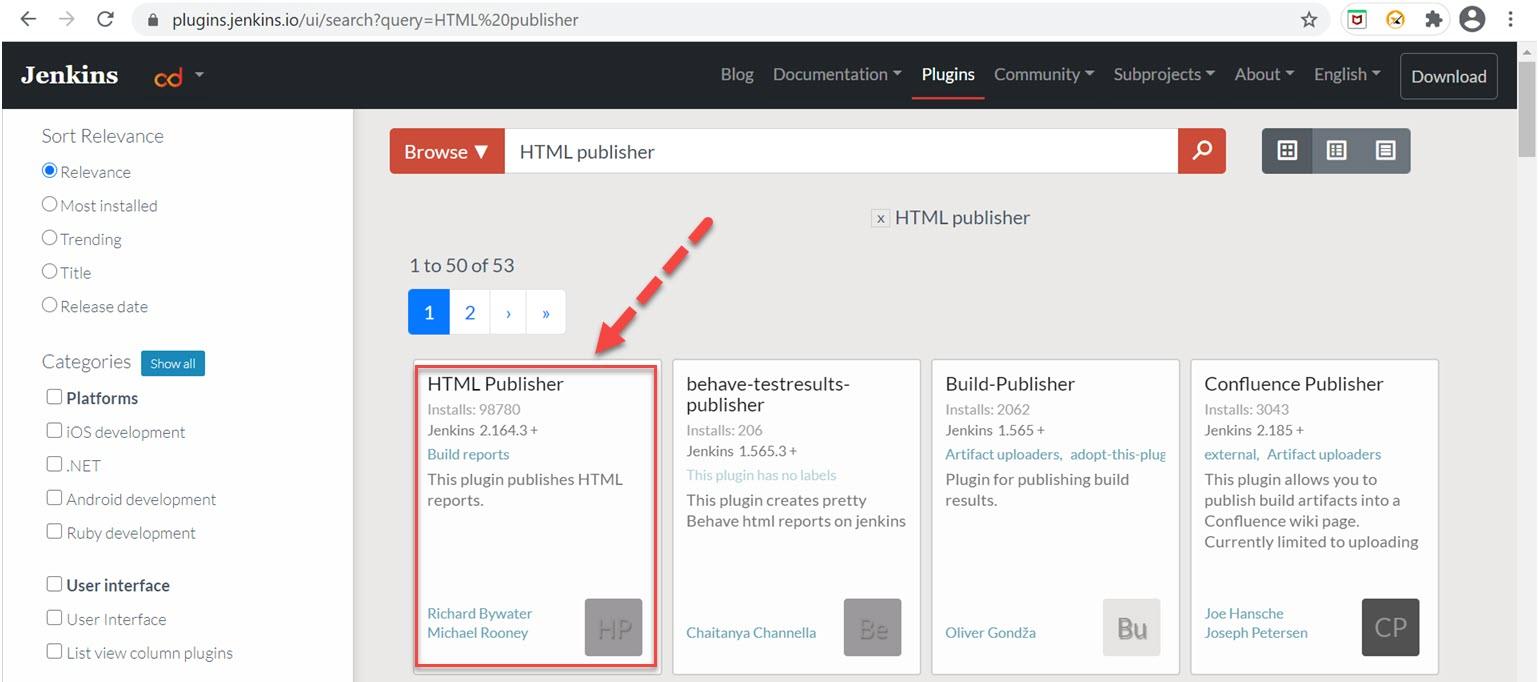The width and height of the screenshot is (1538, 682).
Task: Click author Chaitanya Channella
Action: [x=751, y=632]
